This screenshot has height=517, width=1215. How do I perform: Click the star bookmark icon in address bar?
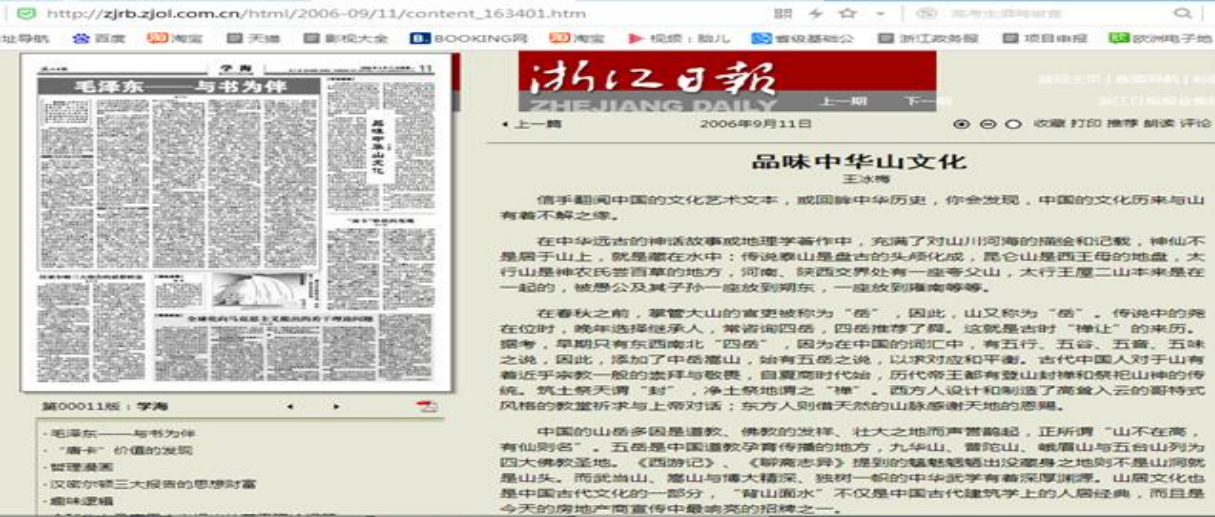click(x=848, y=13)
